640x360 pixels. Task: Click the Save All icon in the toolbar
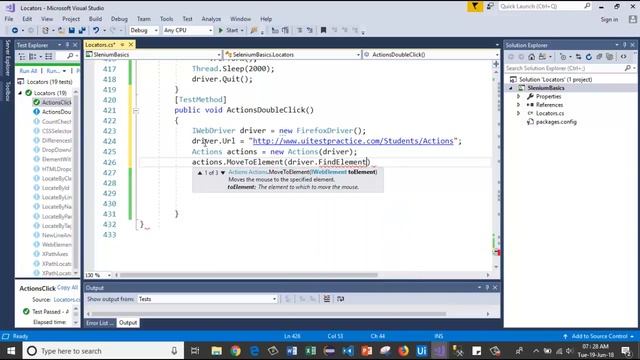click(x=82, y=30)
